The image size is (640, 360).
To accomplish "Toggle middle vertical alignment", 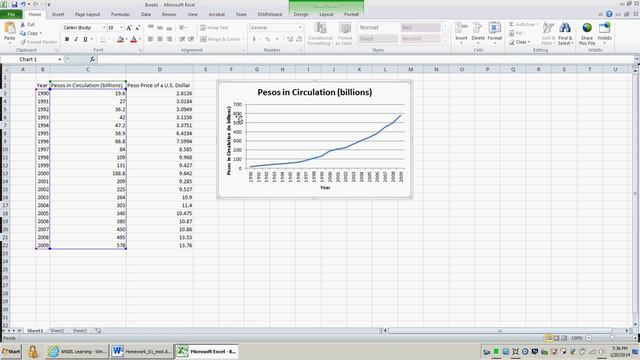I will (x=160, y=27).
